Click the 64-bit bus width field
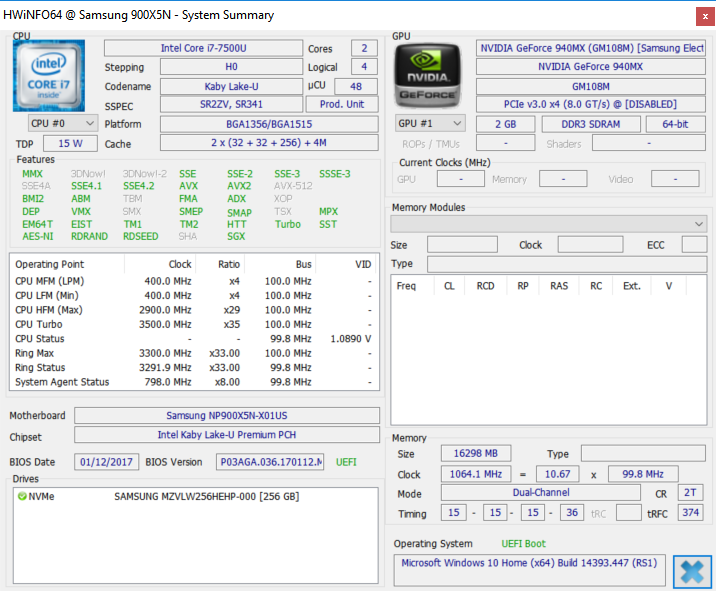This screenshot has width=716, height=591. [x=675, y=124]
